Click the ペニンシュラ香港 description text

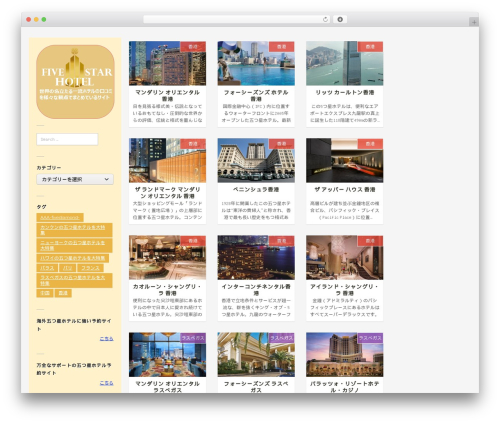pos(256,210)
